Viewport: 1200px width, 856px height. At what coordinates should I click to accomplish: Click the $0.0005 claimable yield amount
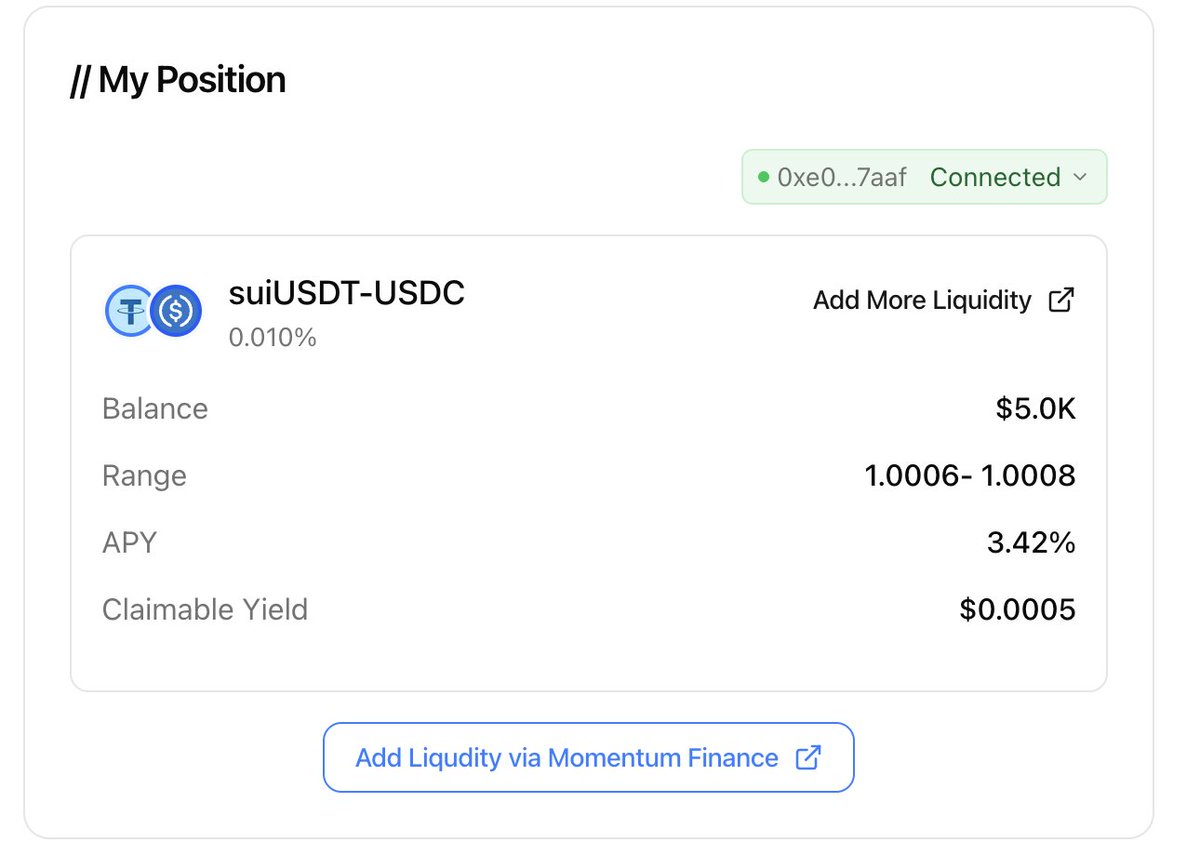(x=1017, y=610)
